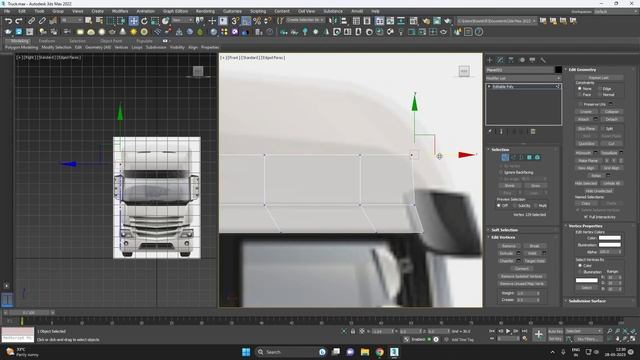The image size is (640, 360).
Task: Click the Remove modifier trash icon
Action: [x=533, y=131]
